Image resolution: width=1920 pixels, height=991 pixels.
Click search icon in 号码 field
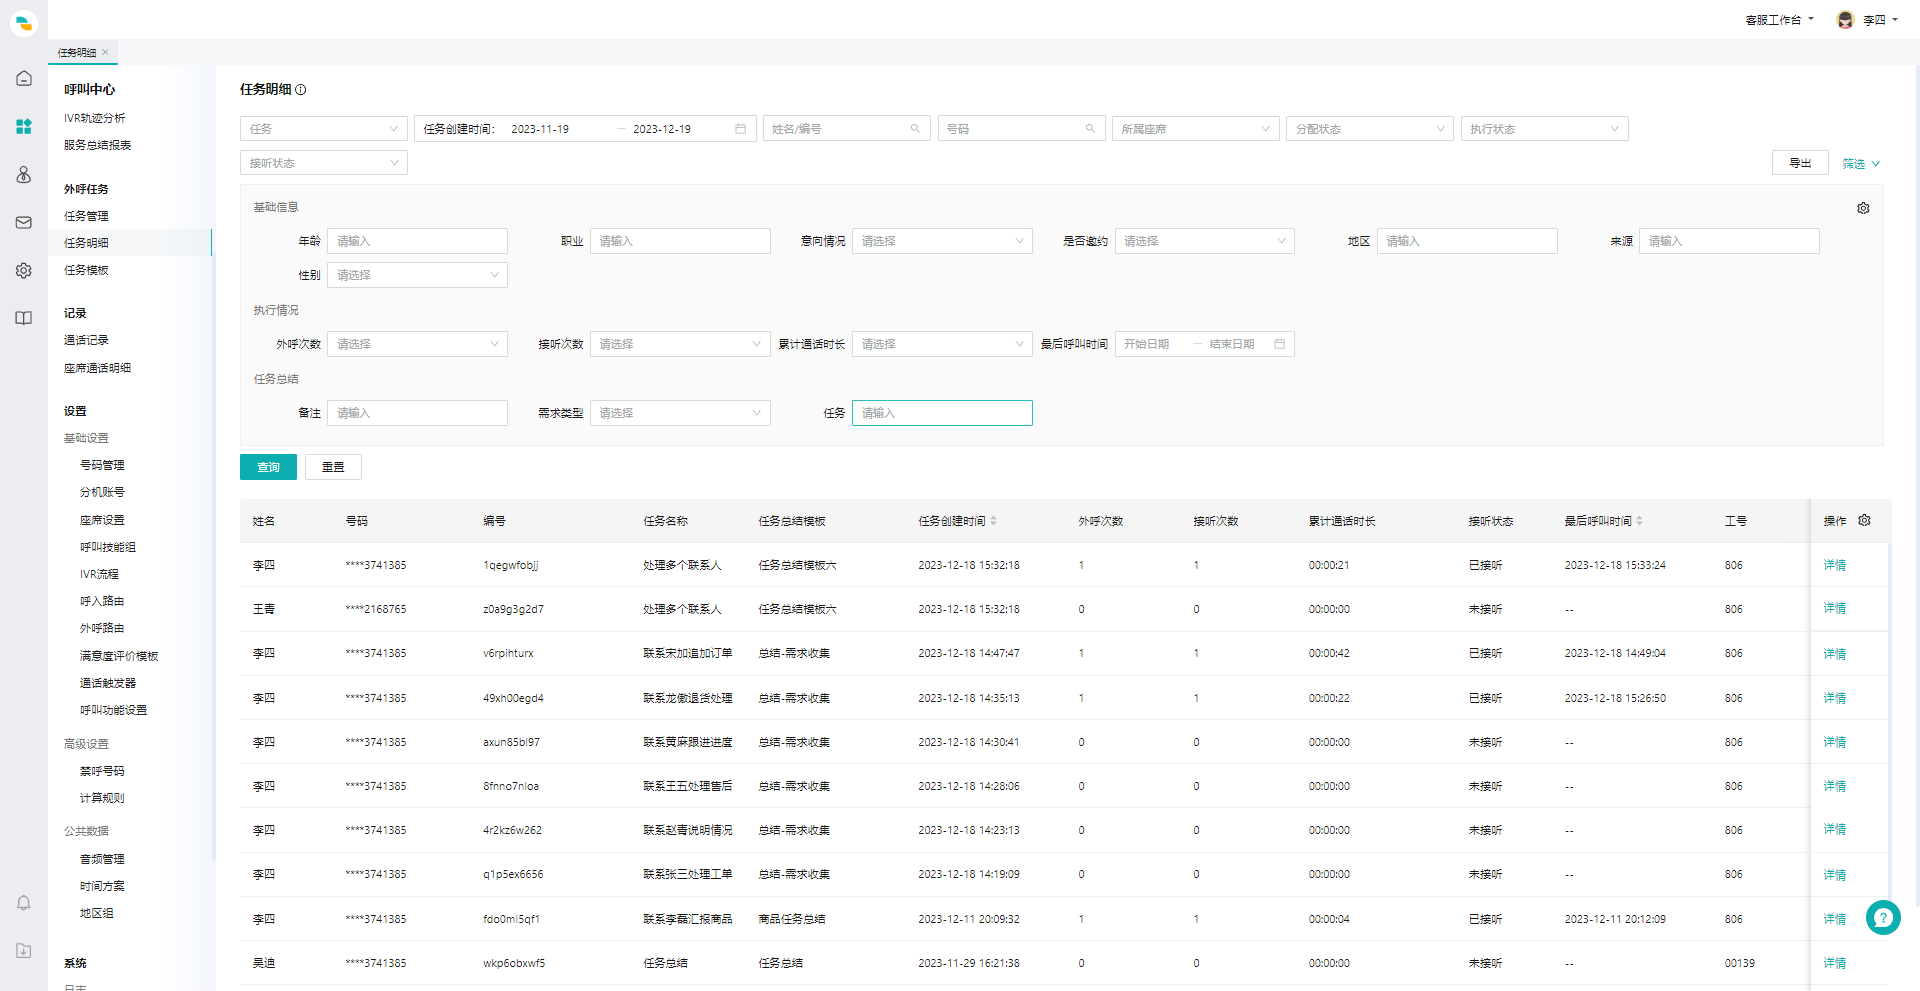1090,129
